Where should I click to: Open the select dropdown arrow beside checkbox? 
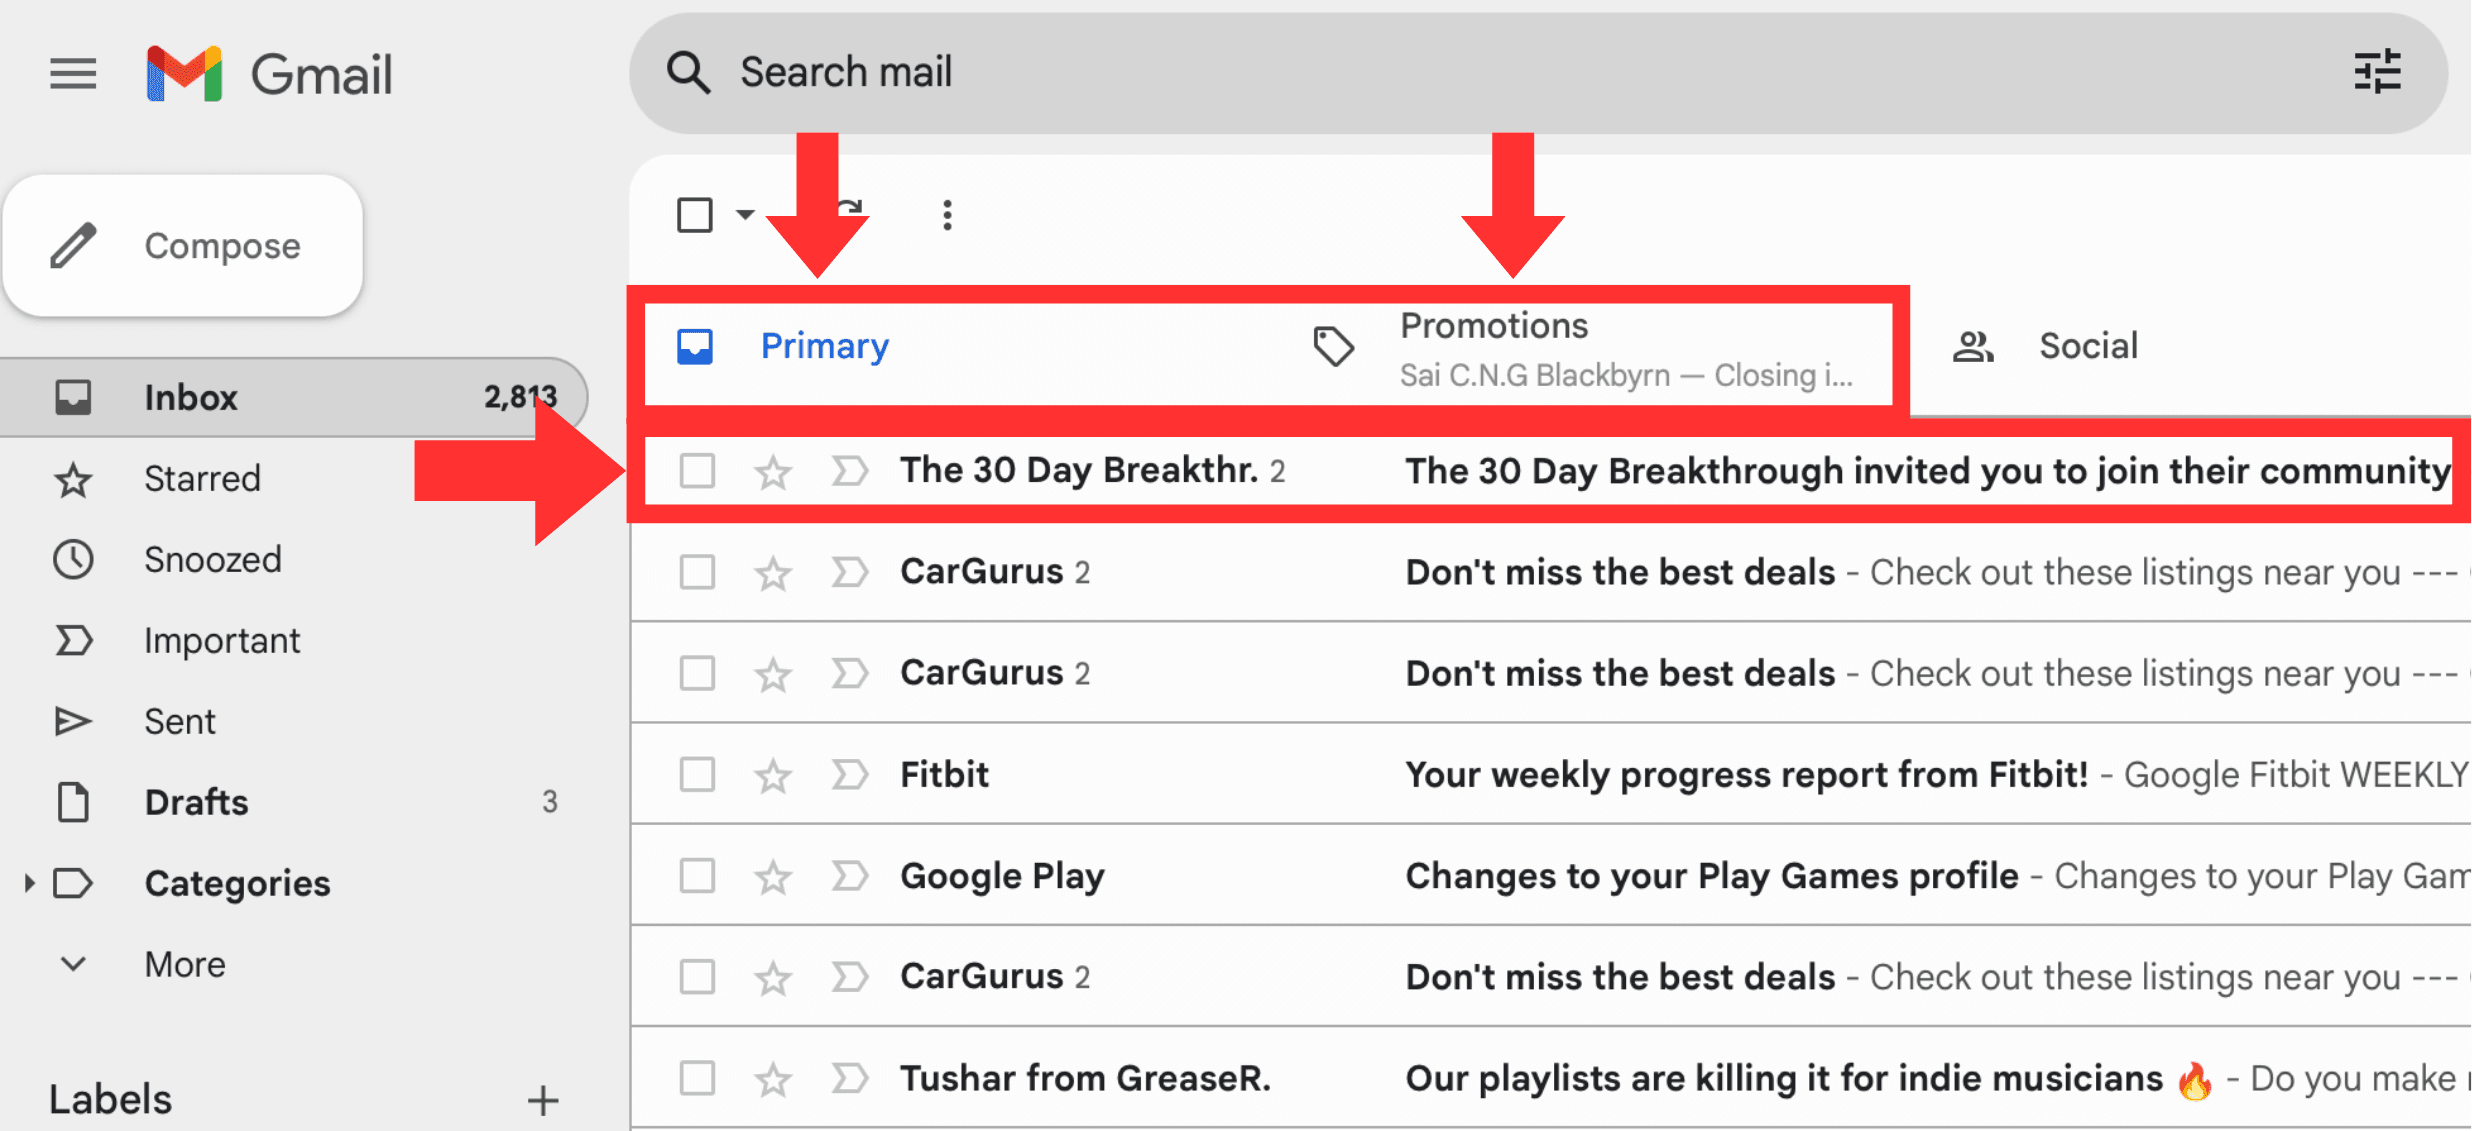point(745,215)
